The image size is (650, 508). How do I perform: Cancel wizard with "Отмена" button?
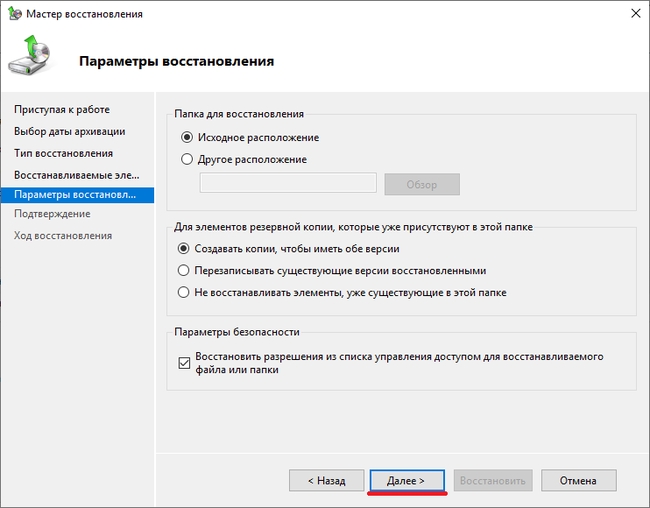579,480
